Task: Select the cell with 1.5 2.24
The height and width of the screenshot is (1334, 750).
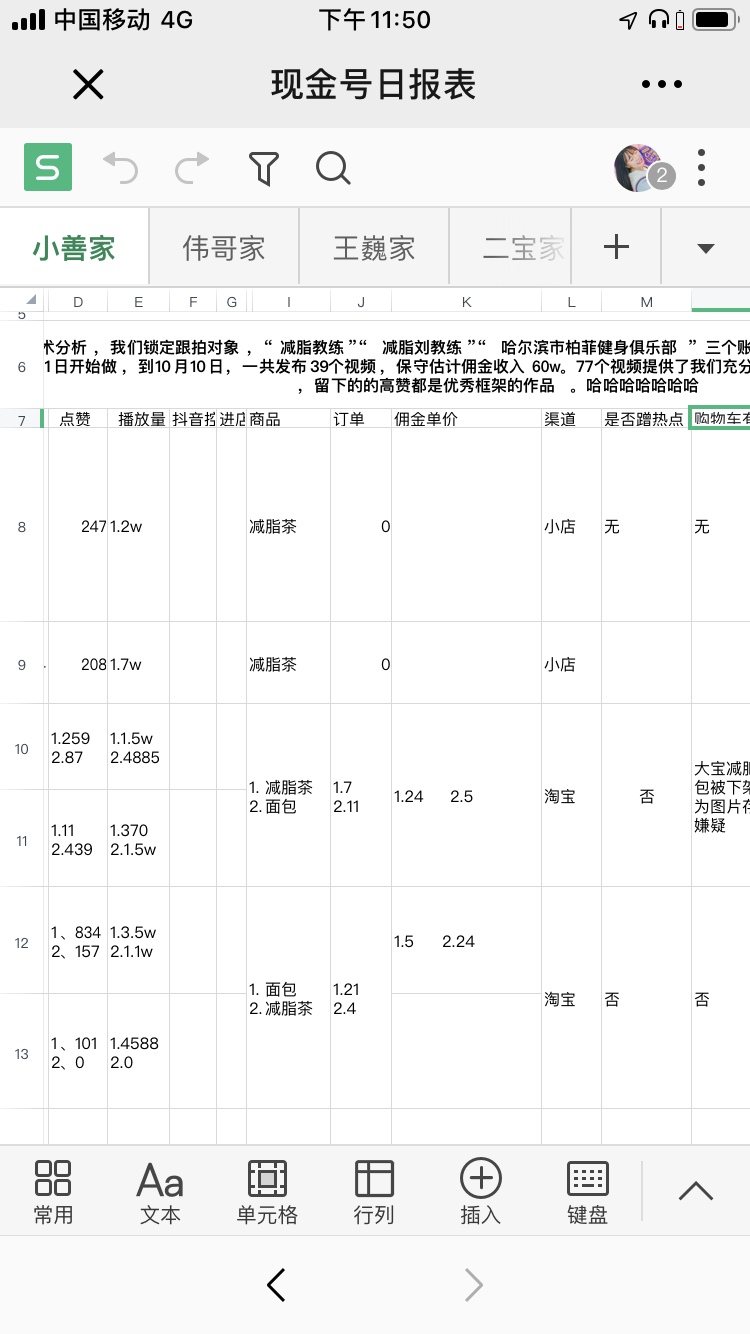Action: click(466, 941)
